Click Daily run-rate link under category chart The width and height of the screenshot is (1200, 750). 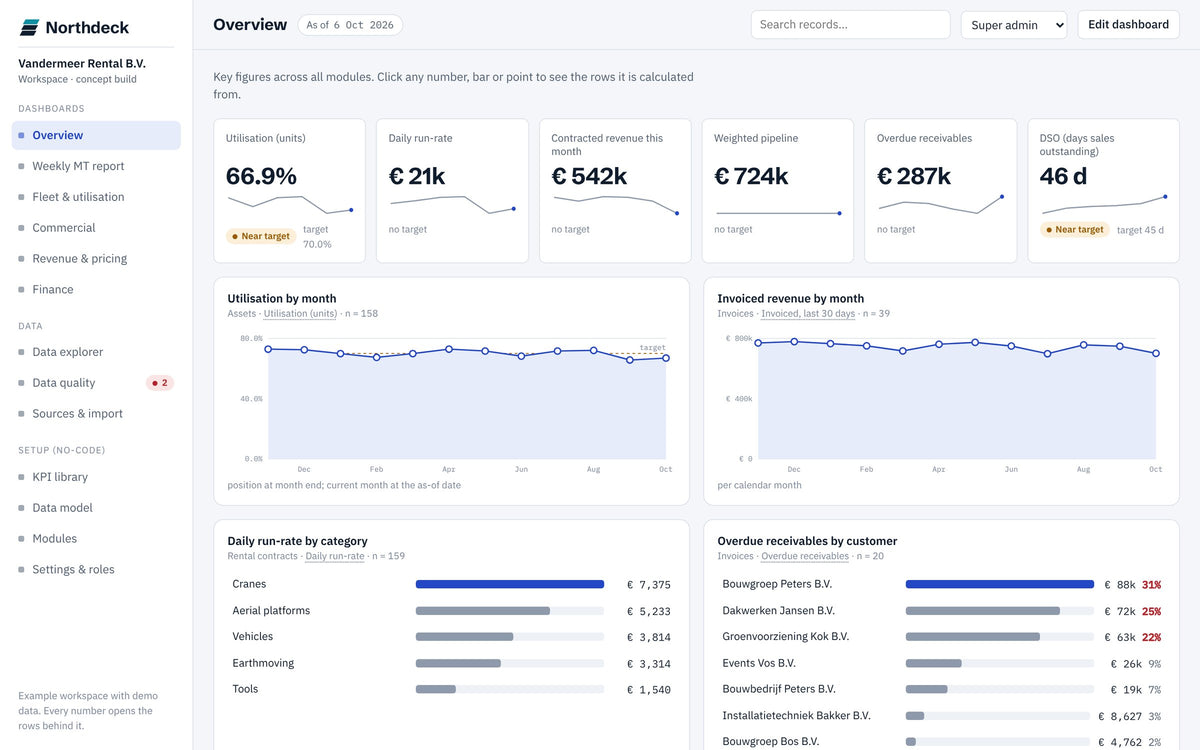coord(335,556)
